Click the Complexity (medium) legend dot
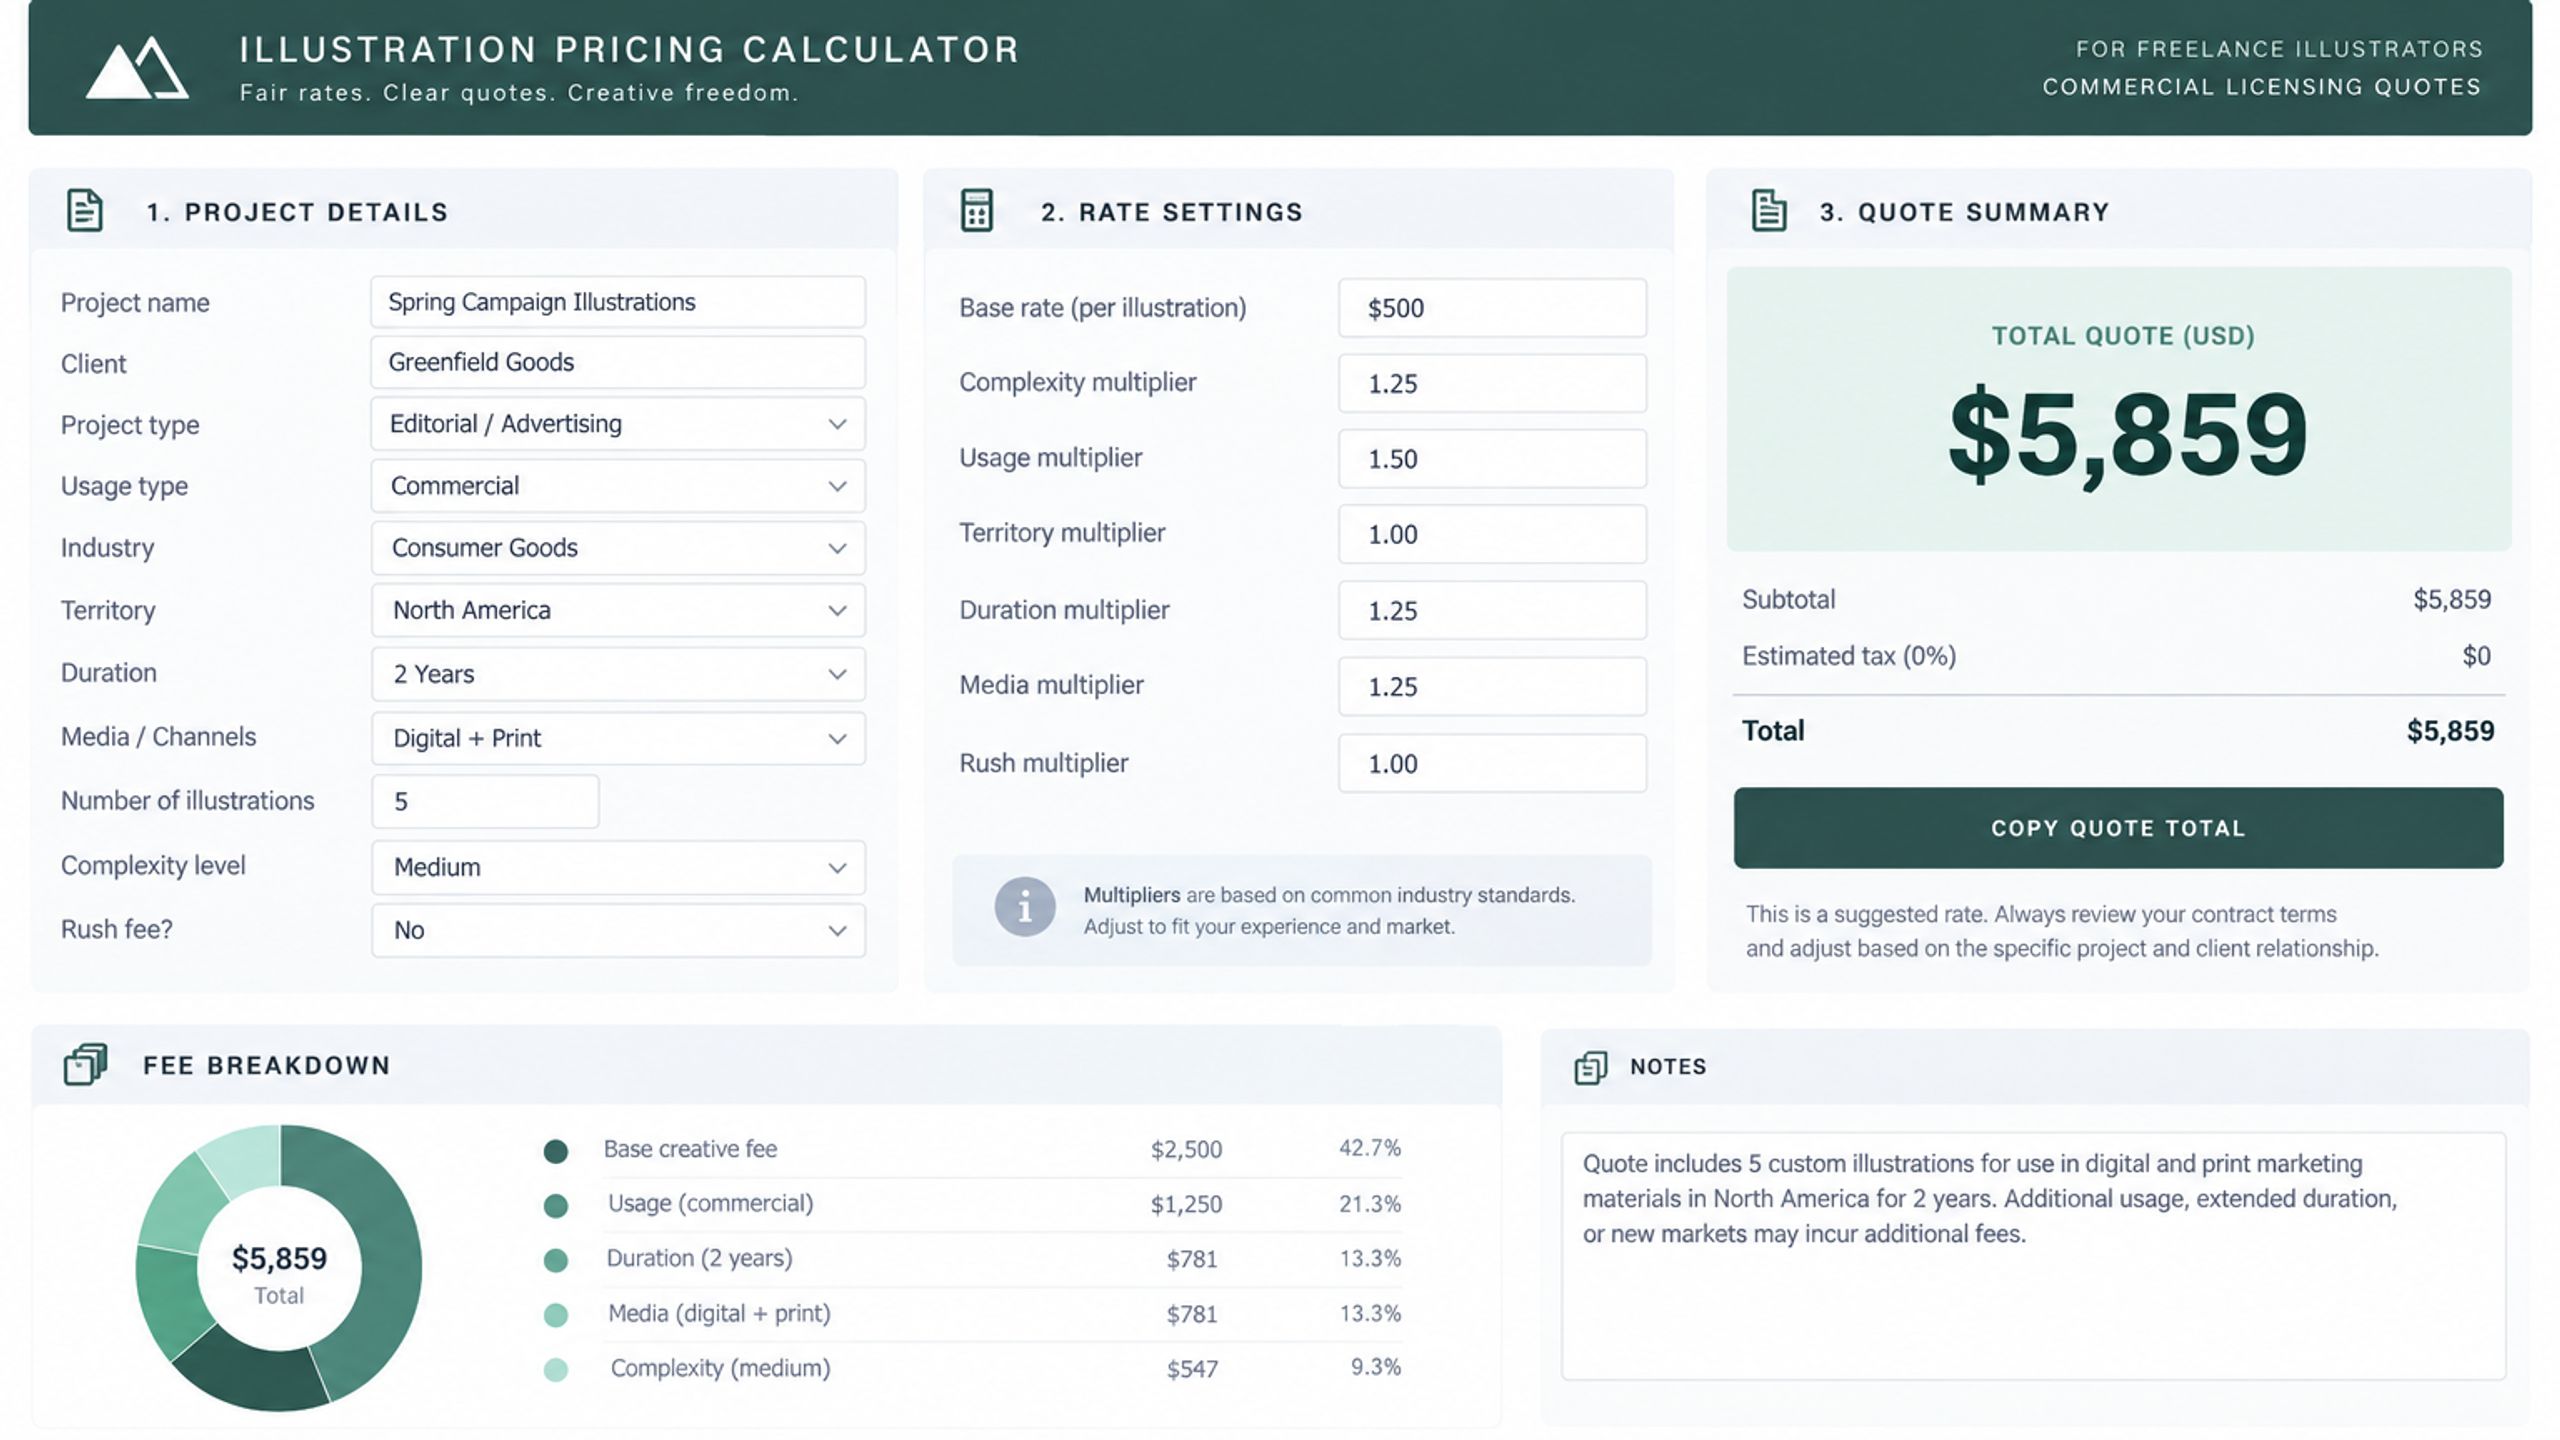The image size is (2560, 1440). [556, 1370]
